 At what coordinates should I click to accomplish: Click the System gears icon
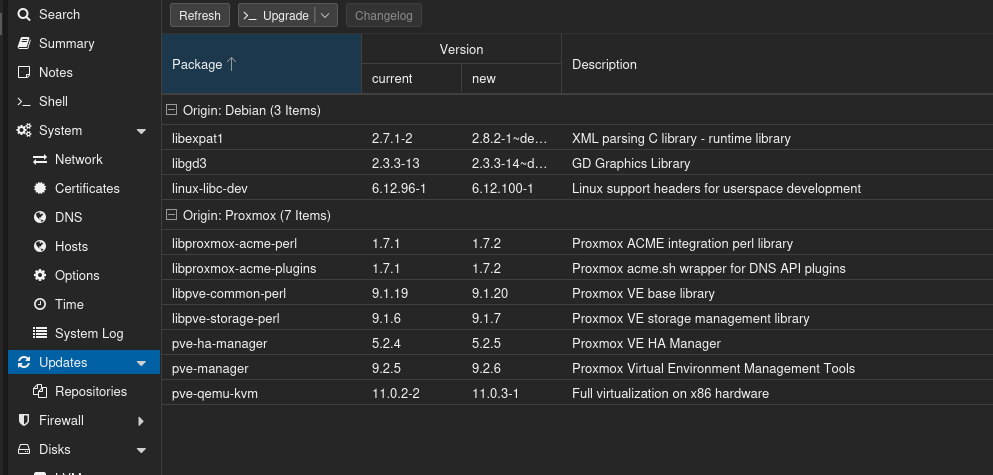(24, 130)
